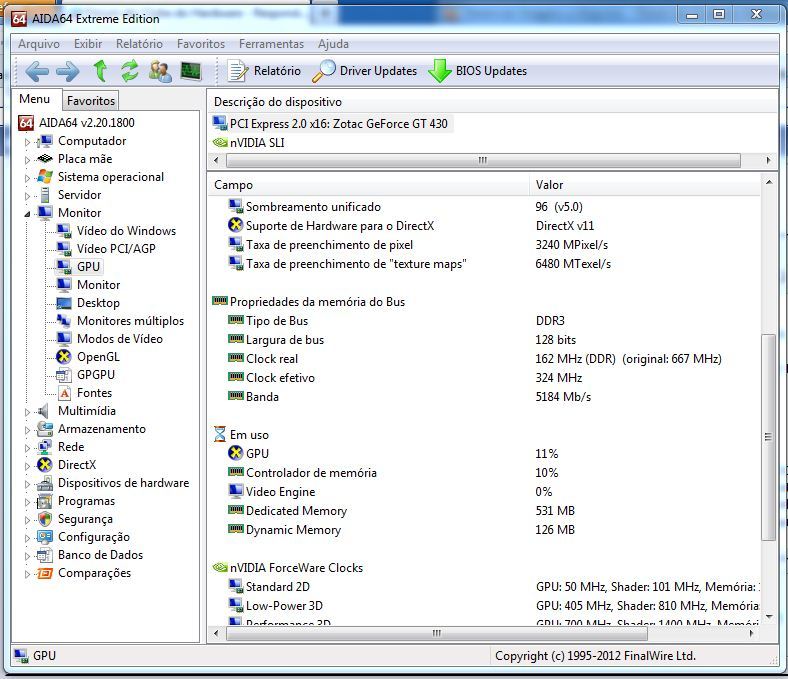Open the Ferramentas menu

[271, 44]
